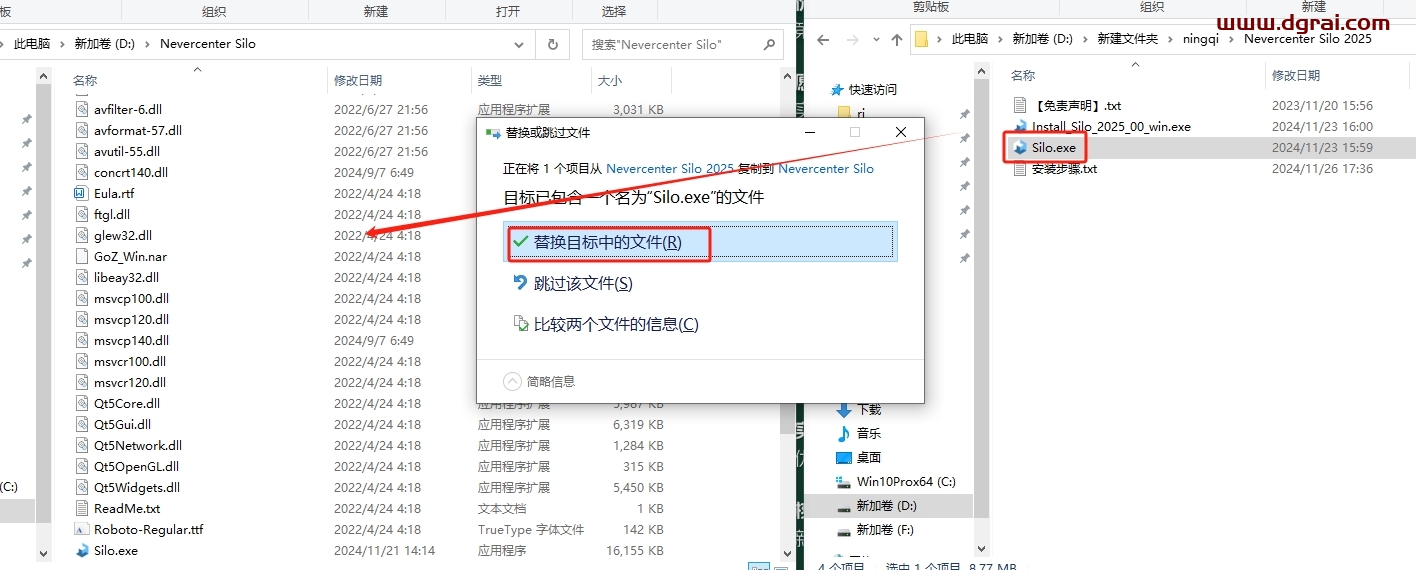1416x570 pixels.
Task: Click the Silo.exe icon in left window
Action: point(83,550)
